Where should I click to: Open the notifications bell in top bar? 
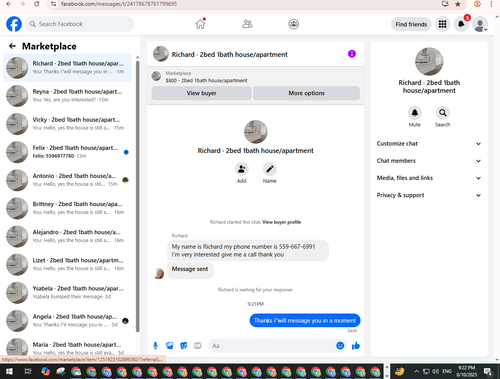[x=461, y=24]
